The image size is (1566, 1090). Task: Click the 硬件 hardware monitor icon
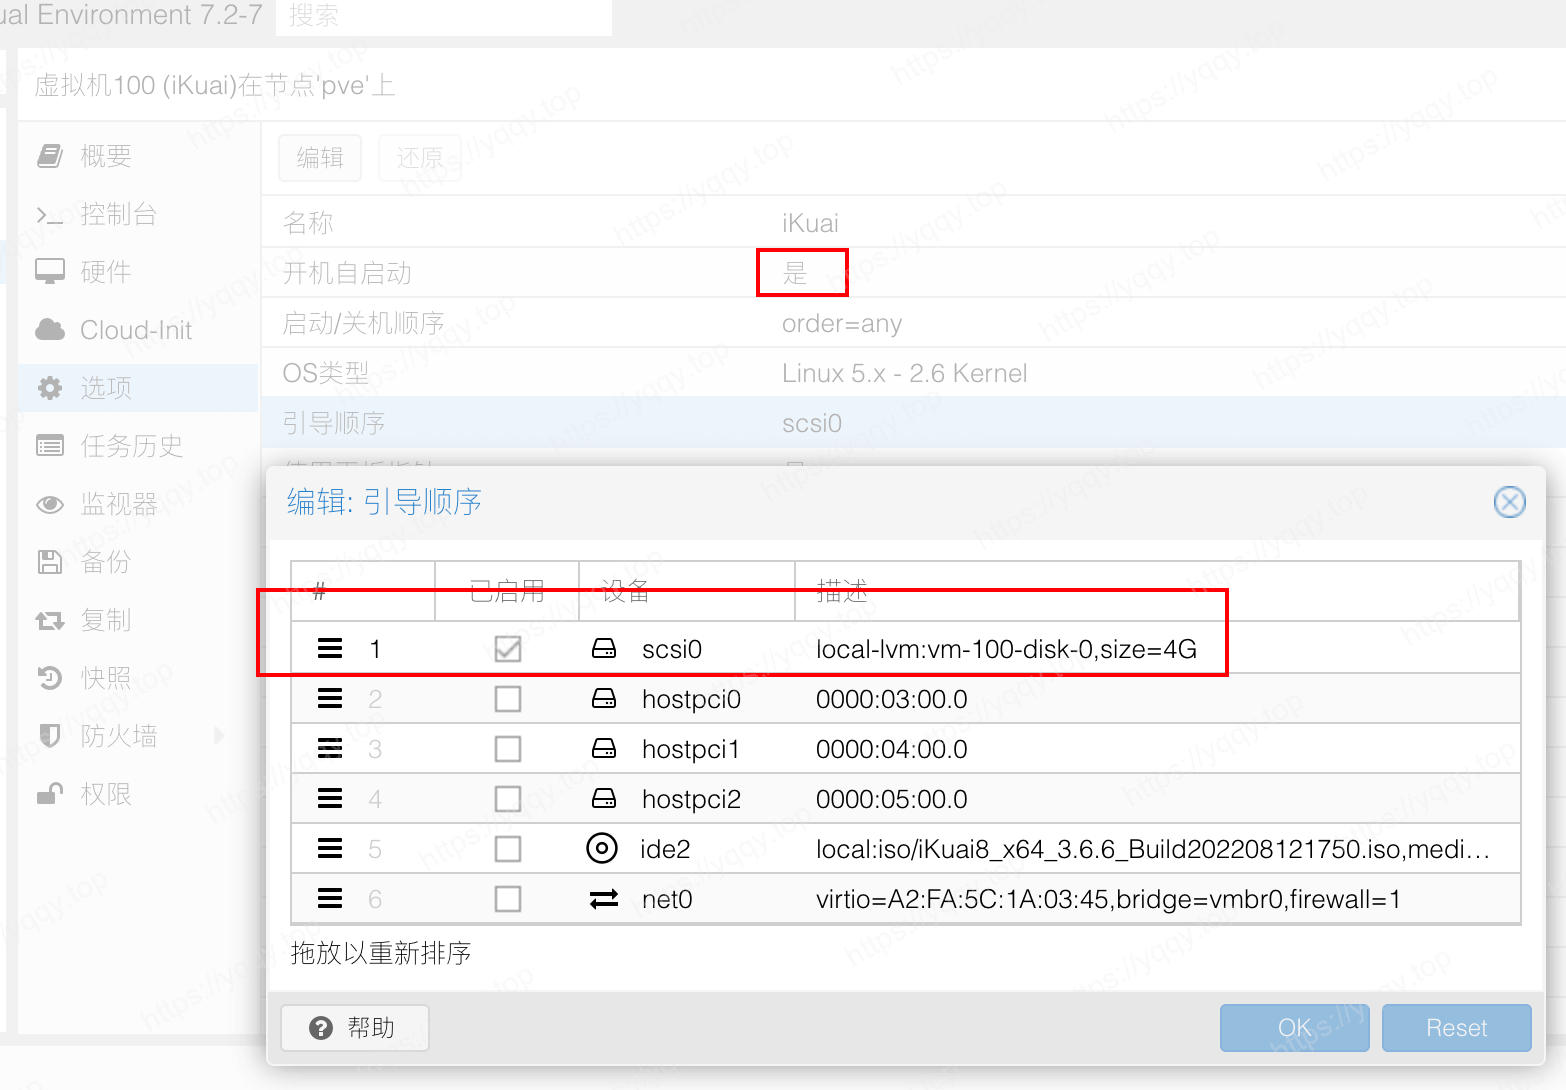coord(50,272)
